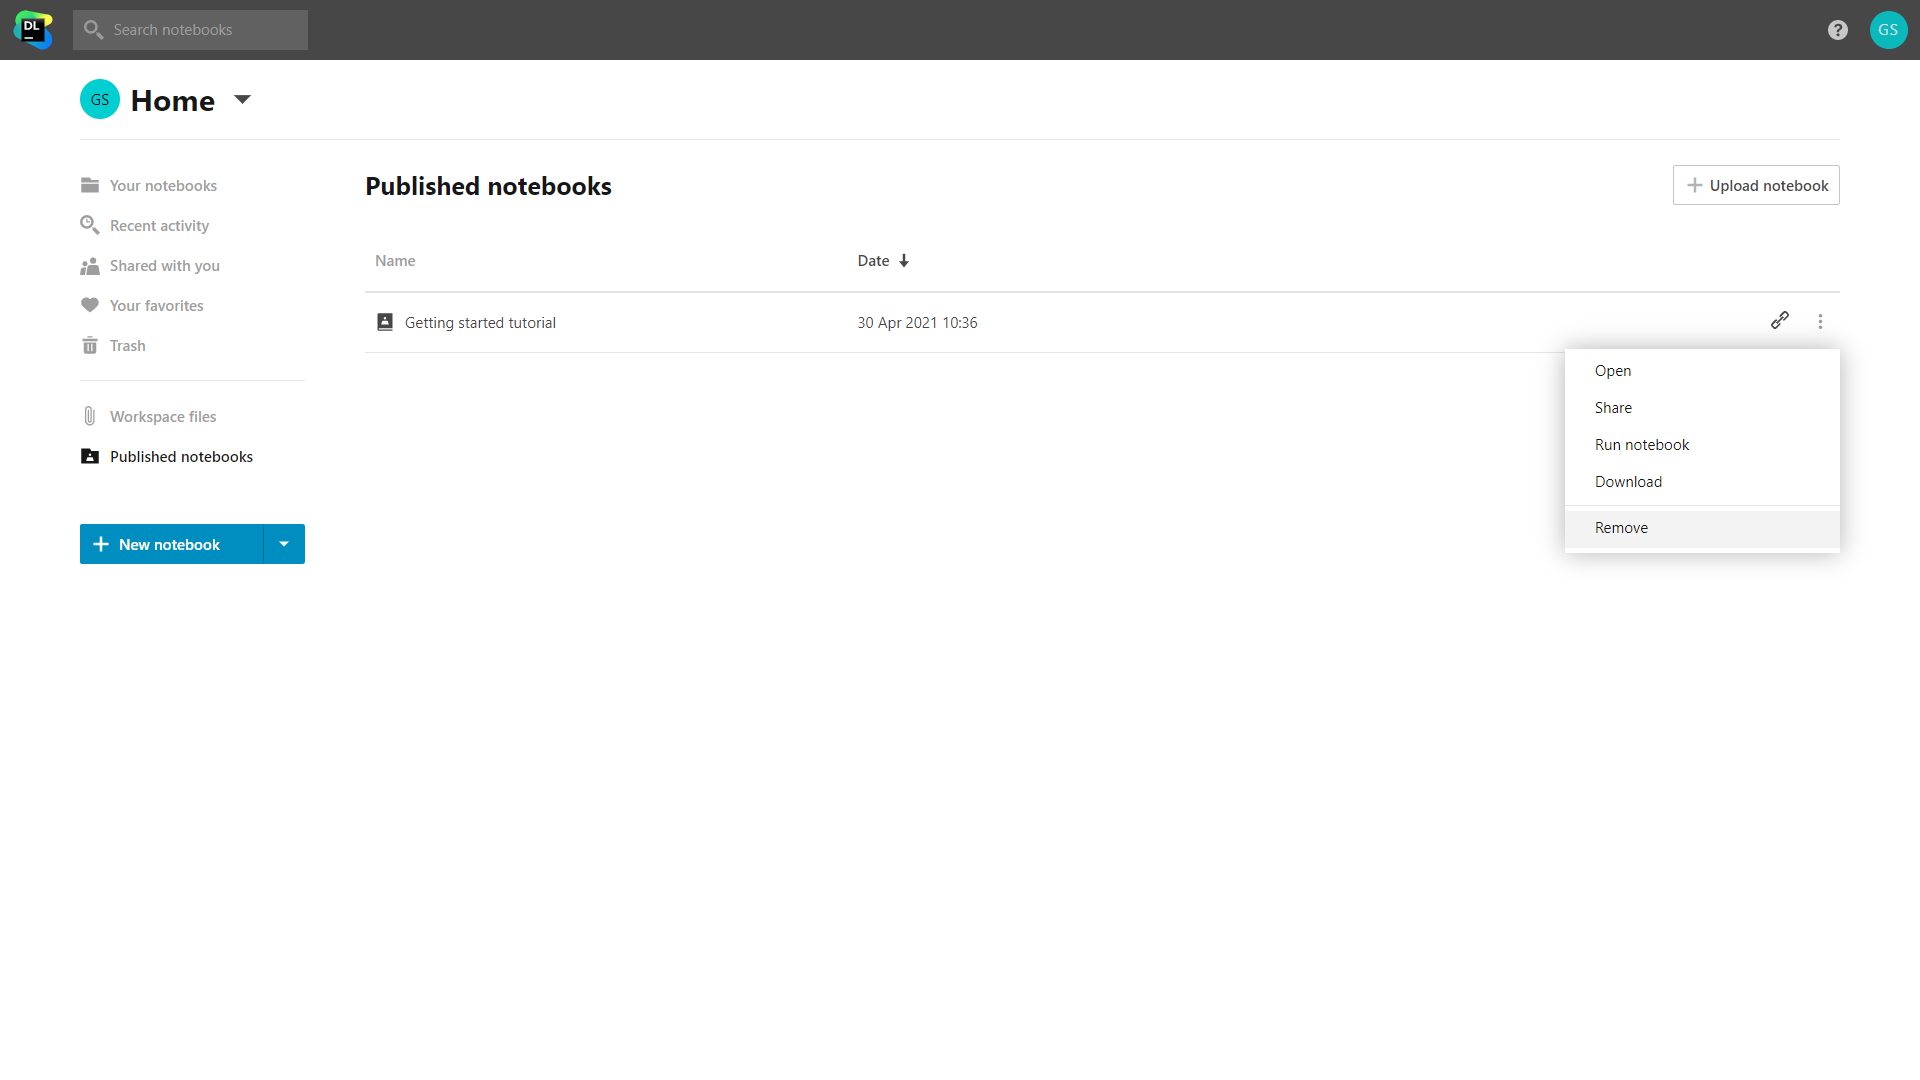Open Your favorites
The height and width of the screenshot is (1080, 1920).
click(157, 305)
